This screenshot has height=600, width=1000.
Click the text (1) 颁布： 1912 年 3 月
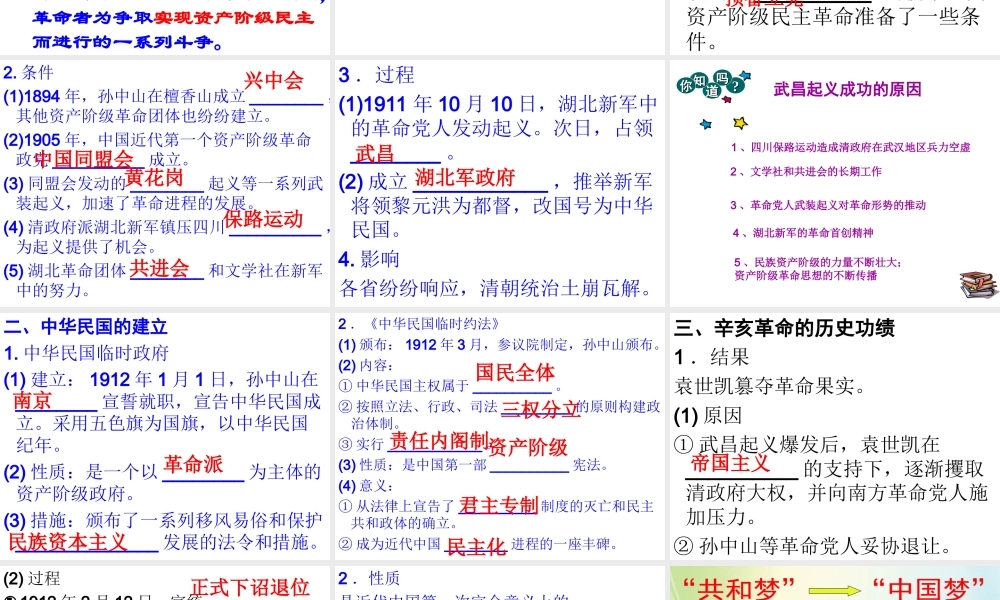411,344
